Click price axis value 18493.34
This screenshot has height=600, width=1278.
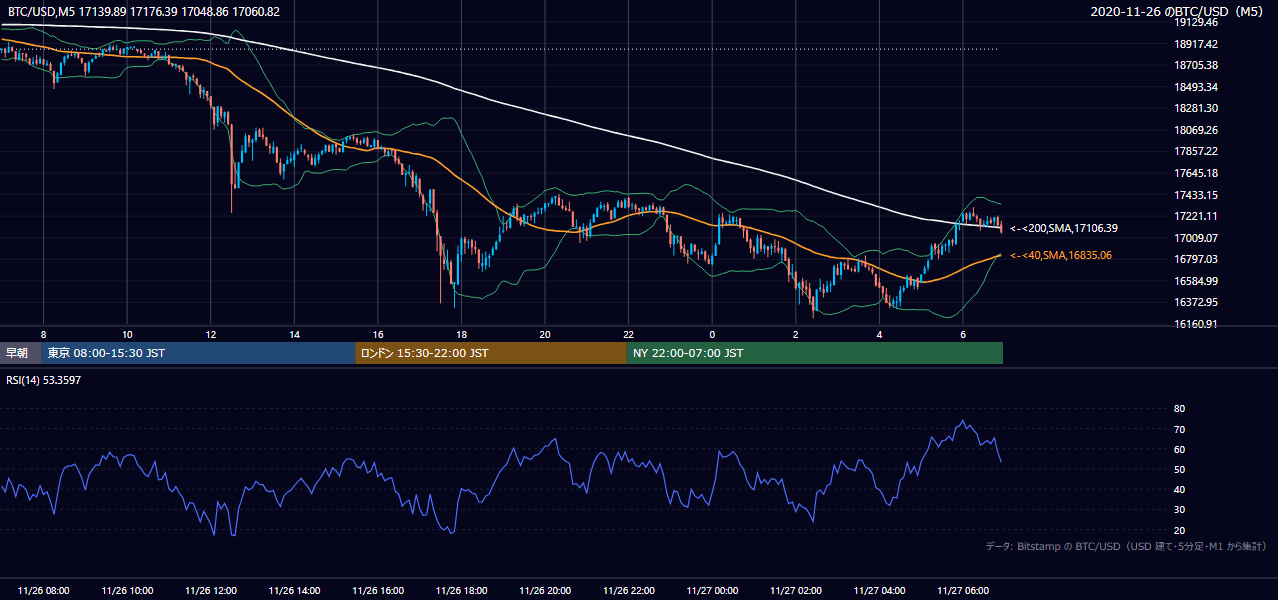[1195, 87]
